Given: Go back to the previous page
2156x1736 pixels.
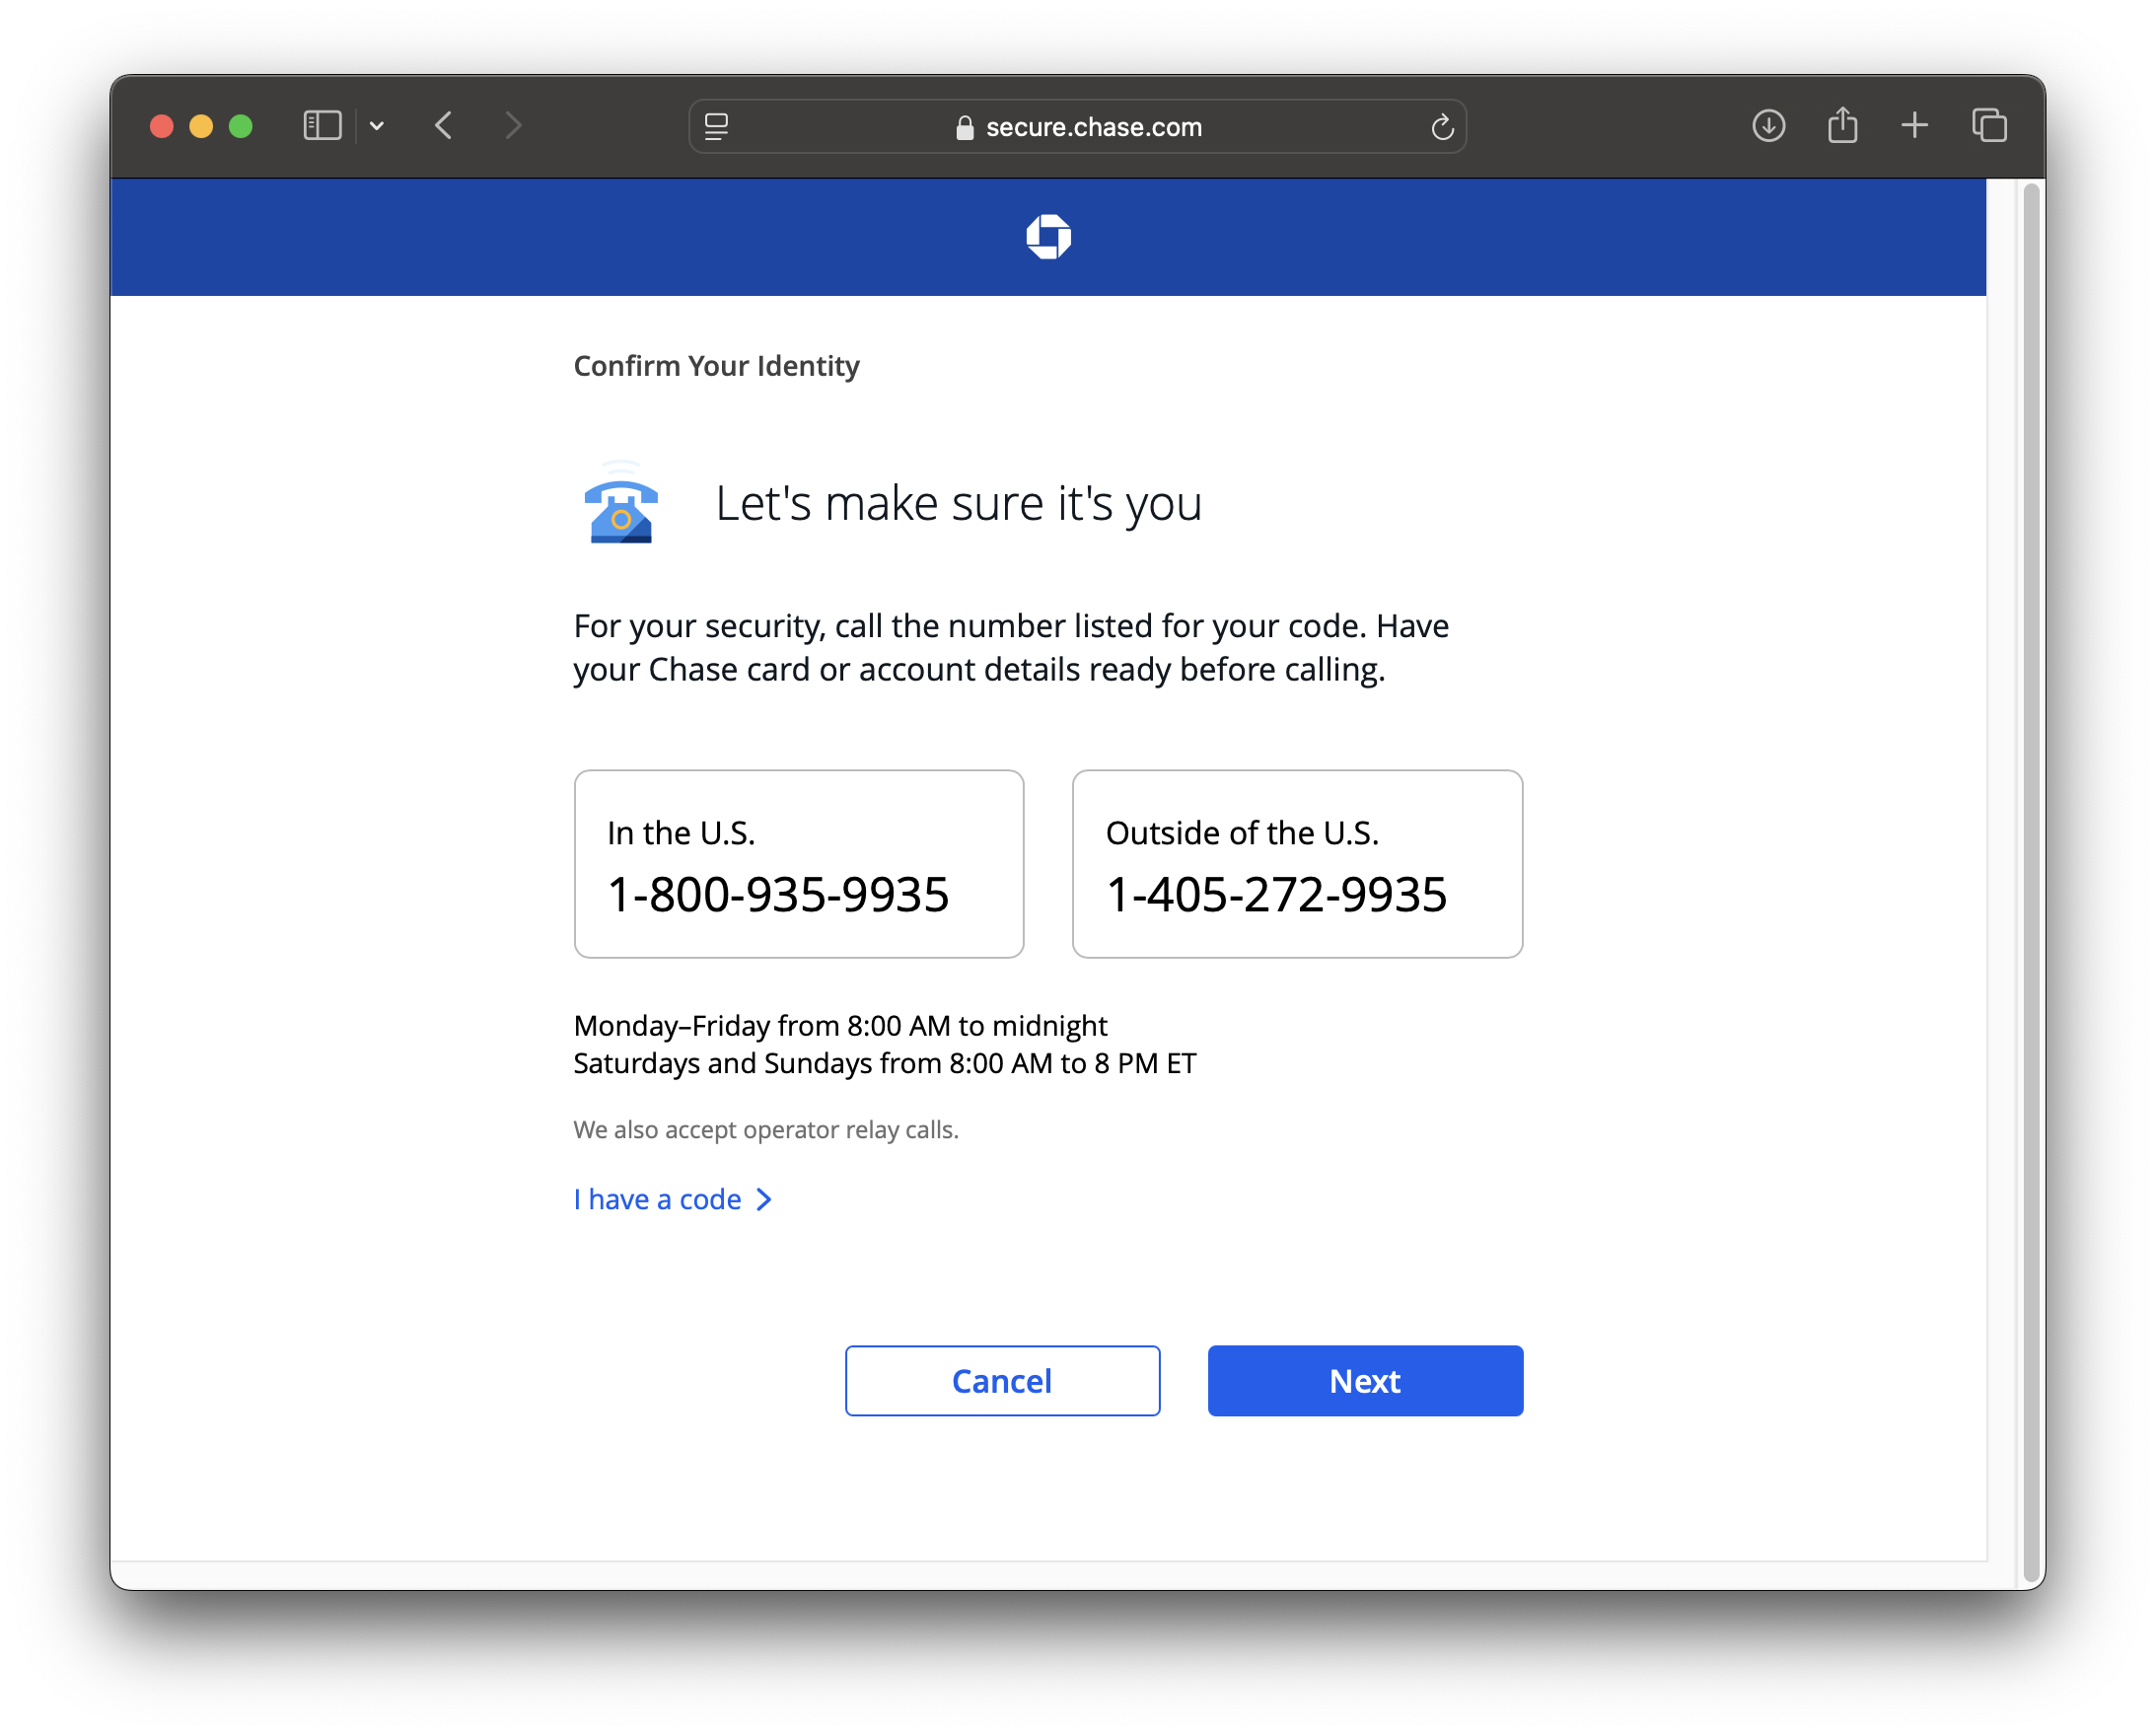Looking at the screenshot, I should tap(444, 126).
